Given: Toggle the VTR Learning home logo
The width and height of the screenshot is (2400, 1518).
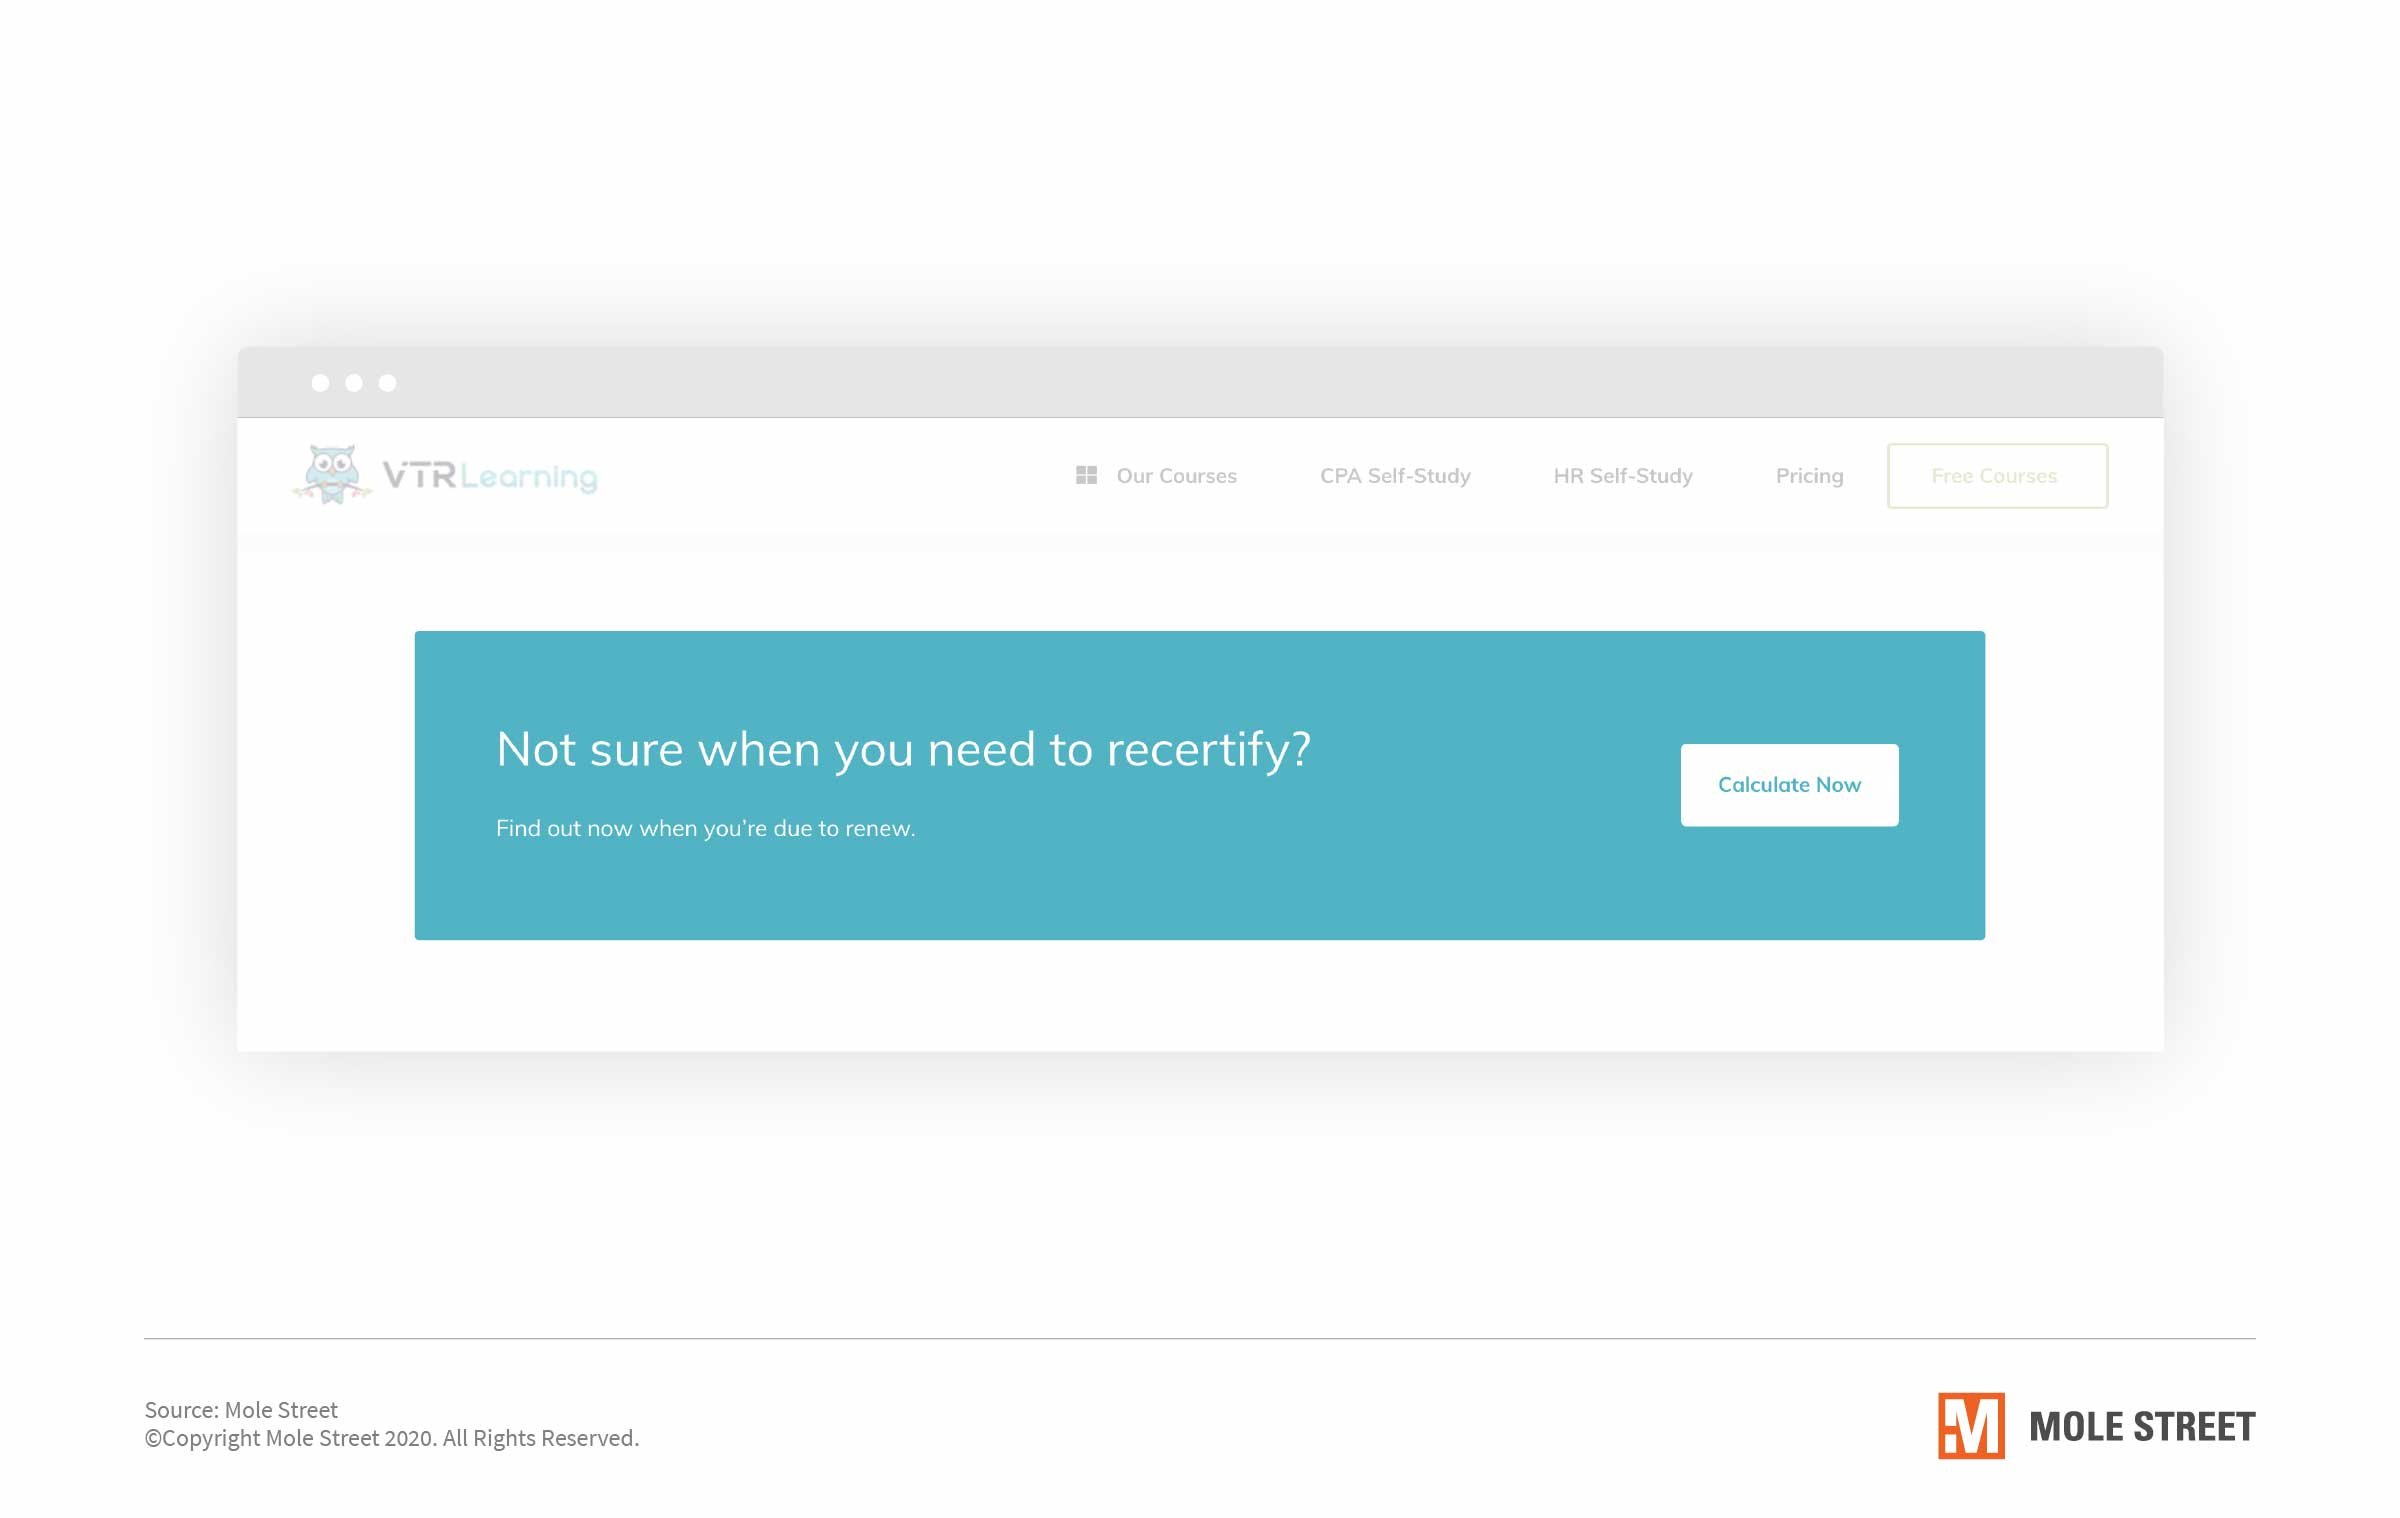Looking at the screenshot, I should pos(446,476).
